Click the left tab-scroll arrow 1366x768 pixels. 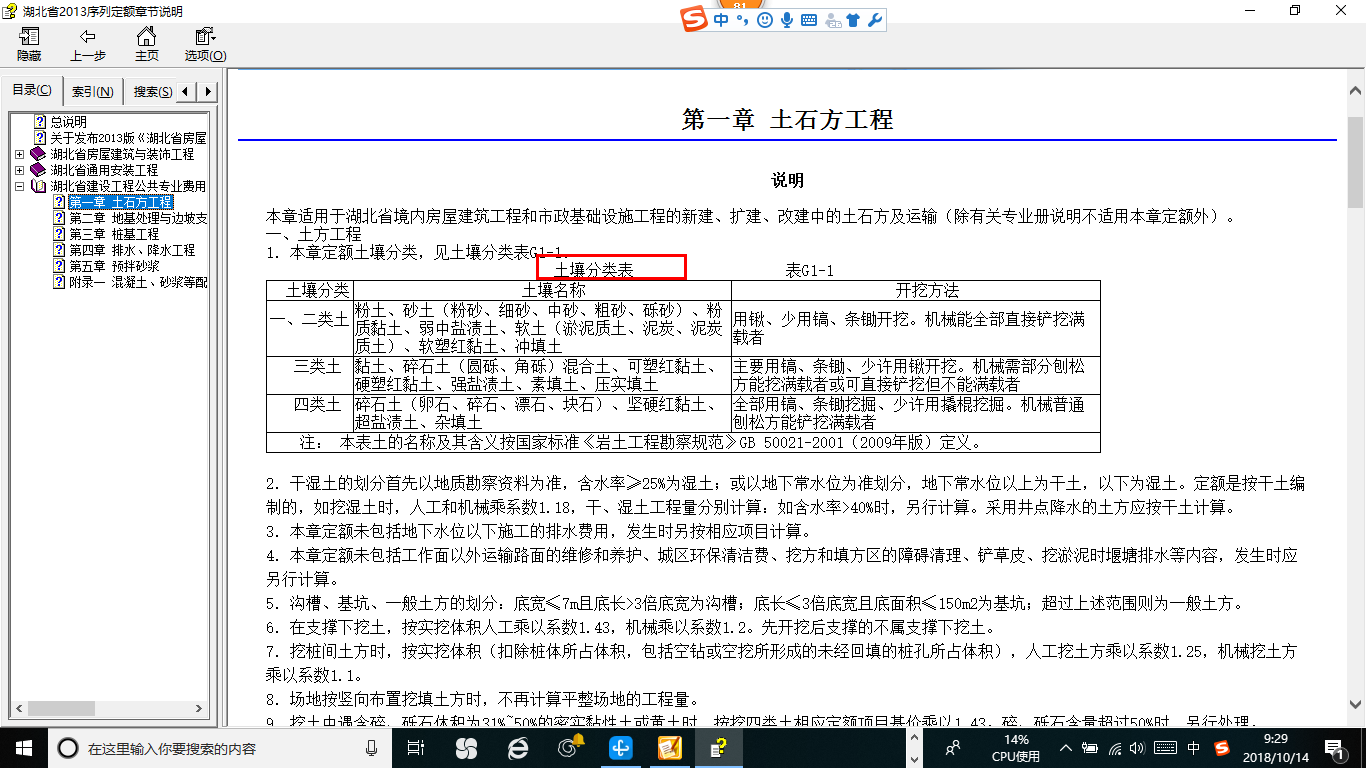click(x=188, y=91)
